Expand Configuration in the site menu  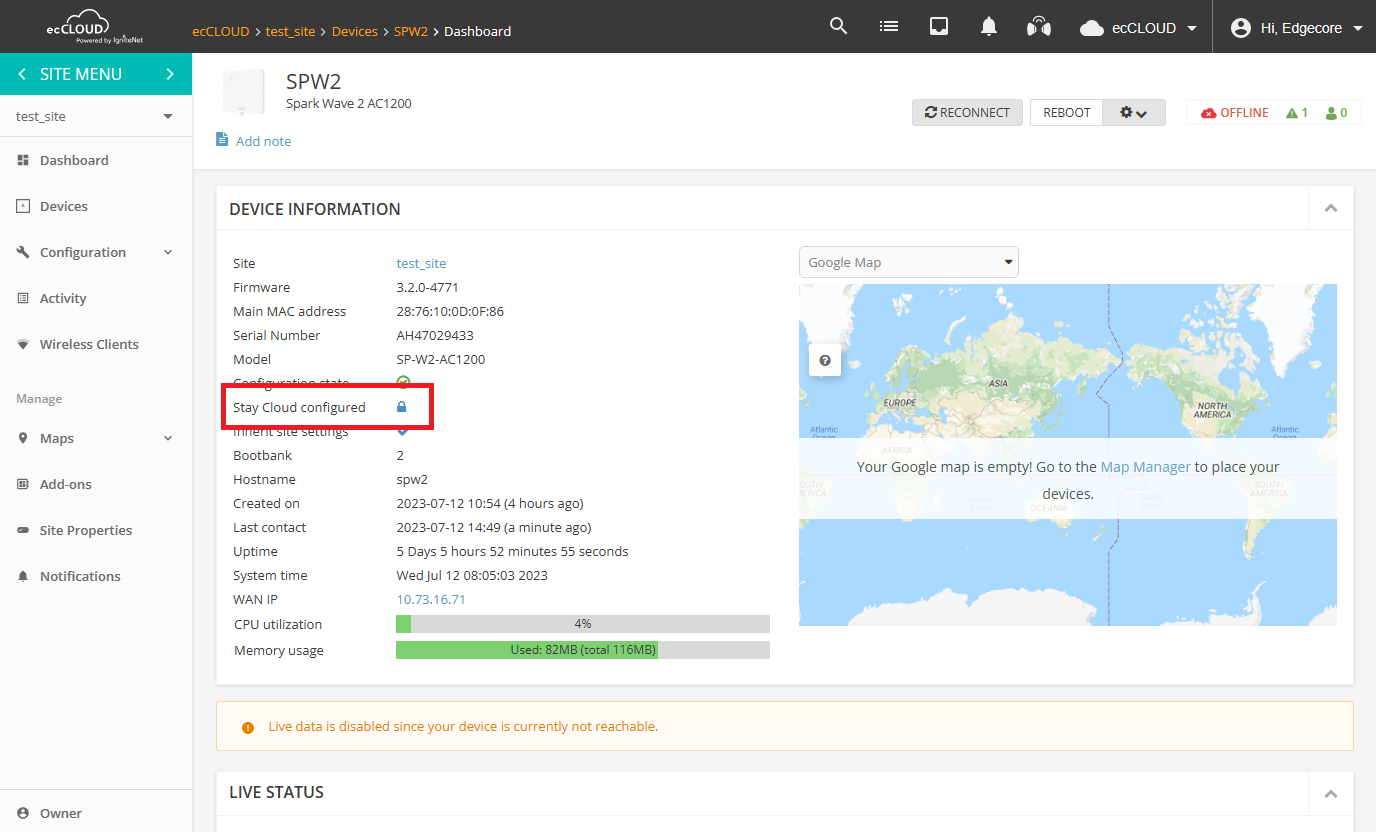coord(96,252)
